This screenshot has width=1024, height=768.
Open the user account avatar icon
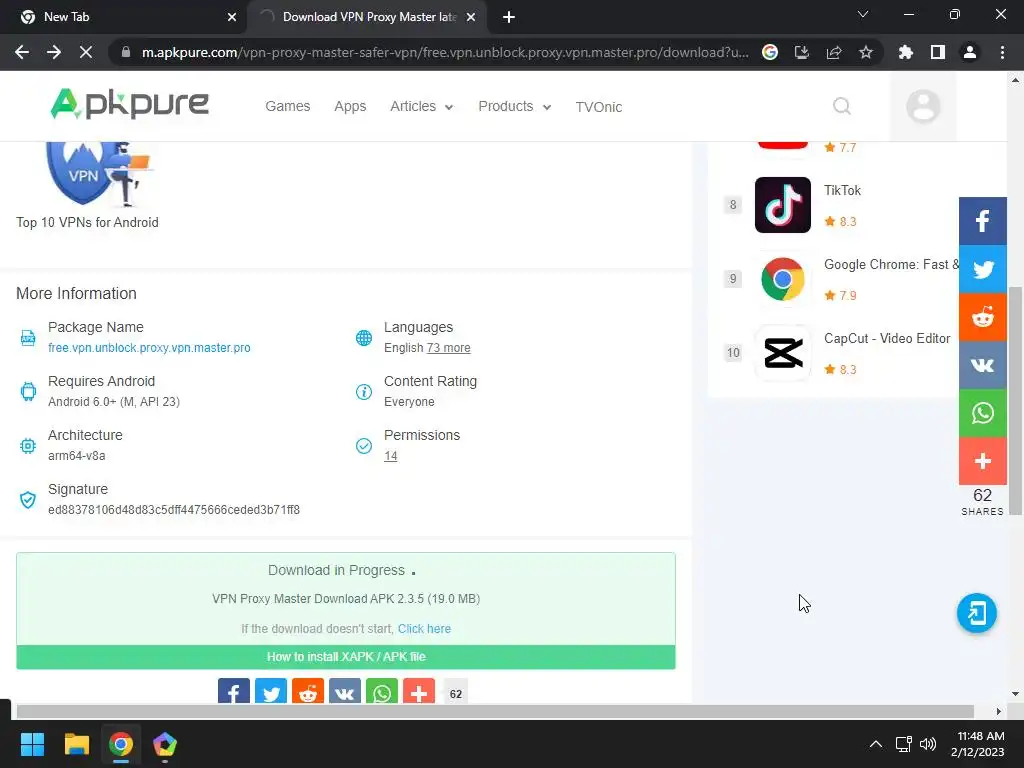click(923, 106)
